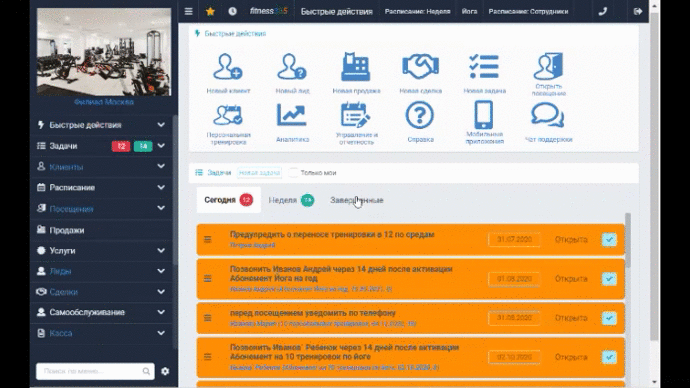Open Новая задача checklist icon

click(484, 67)
